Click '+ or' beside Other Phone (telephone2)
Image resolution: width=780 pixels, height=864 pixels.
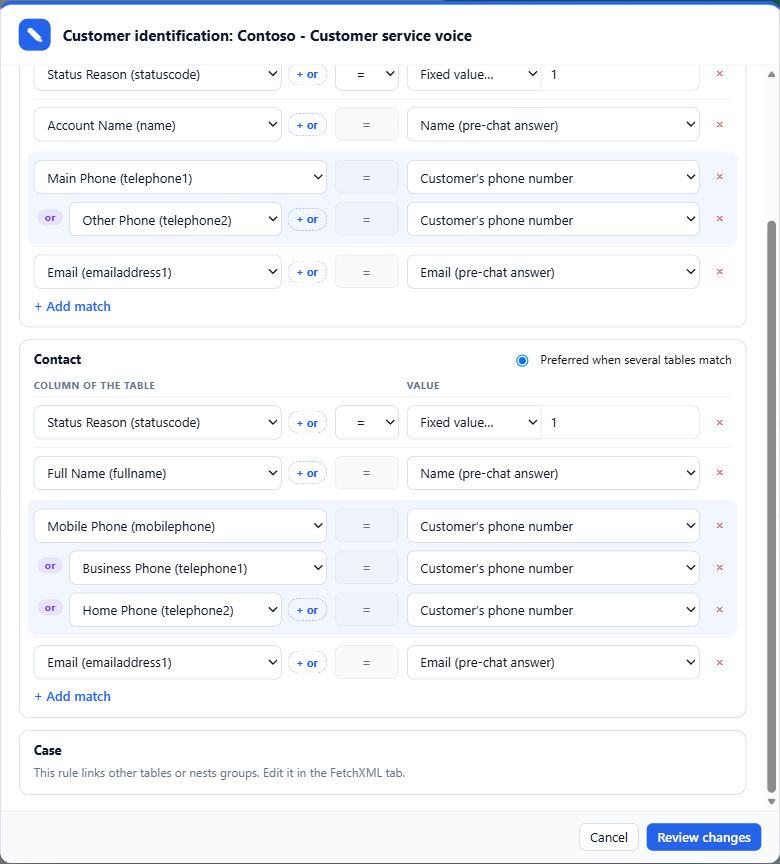coord(307,219)
